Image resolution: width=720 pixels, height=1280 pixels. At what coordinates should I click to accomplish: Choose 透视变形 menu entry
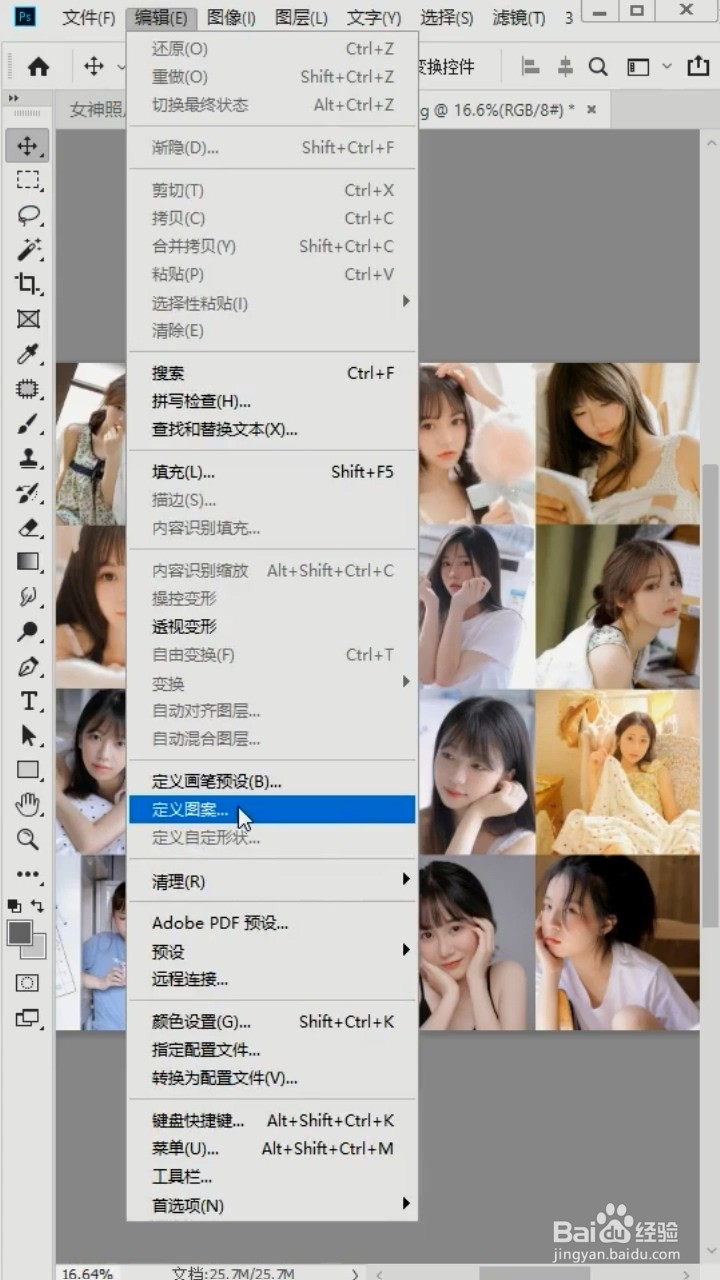tap(272, 627)
